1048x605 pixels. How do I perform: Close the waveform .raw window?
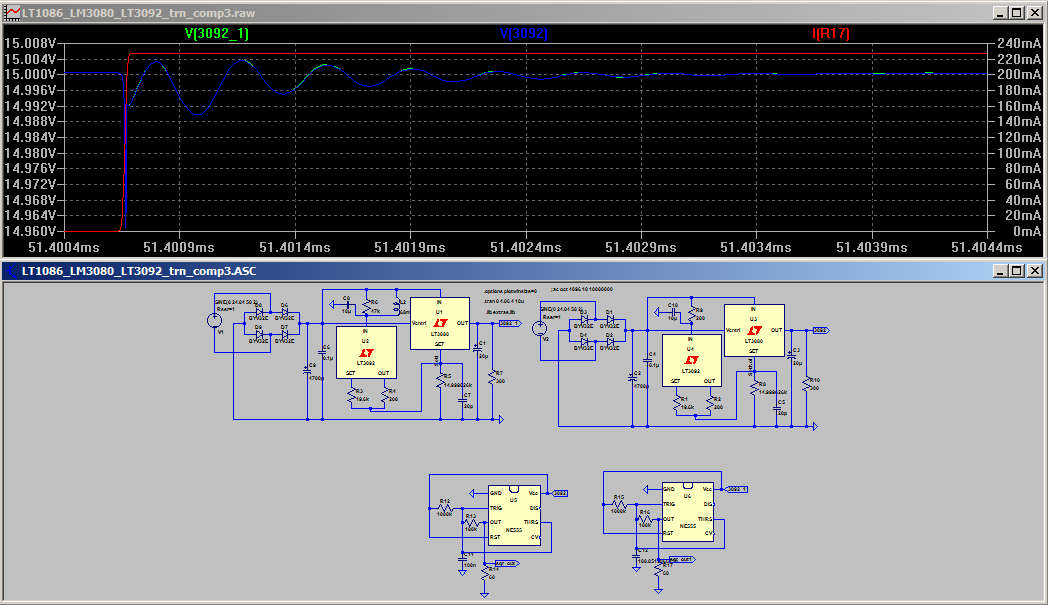(1035, 13)
